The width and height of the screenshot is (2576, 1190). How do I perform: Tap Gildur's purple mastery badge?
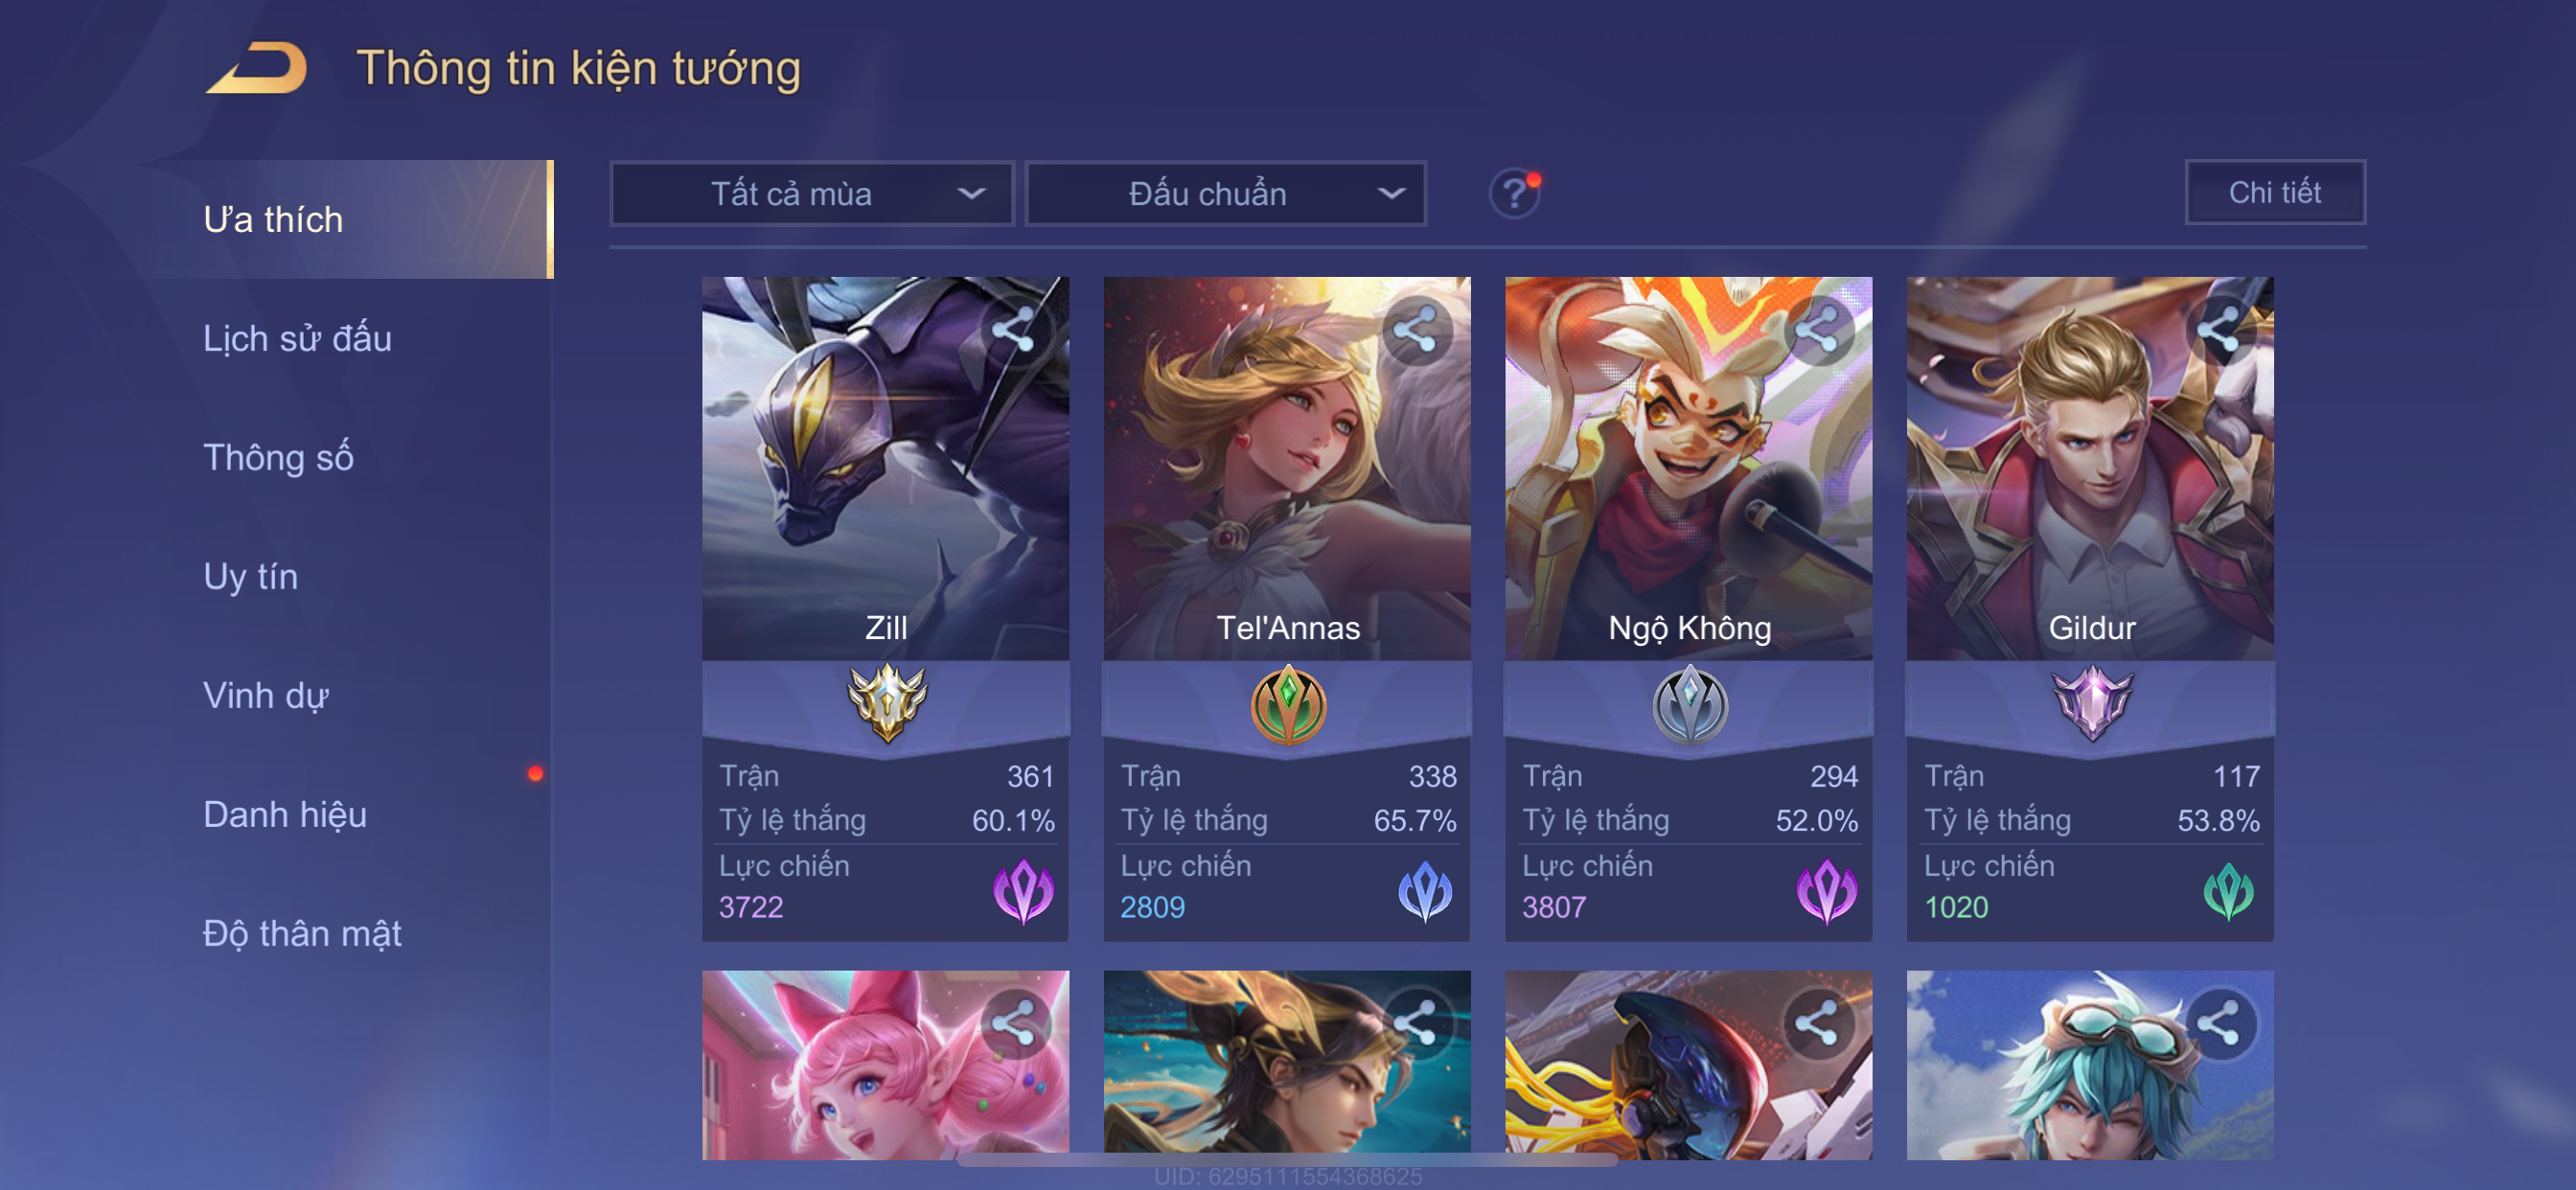coord(2091,703)
